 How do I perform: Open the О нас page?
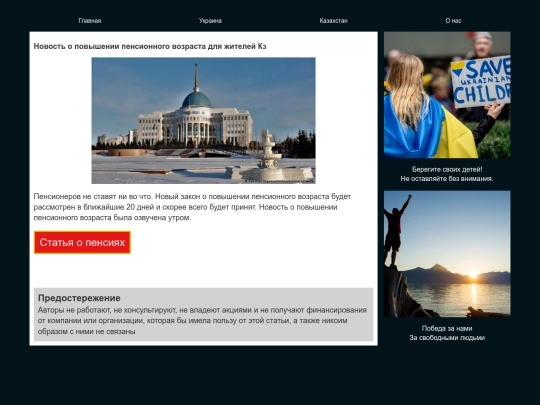453,21
